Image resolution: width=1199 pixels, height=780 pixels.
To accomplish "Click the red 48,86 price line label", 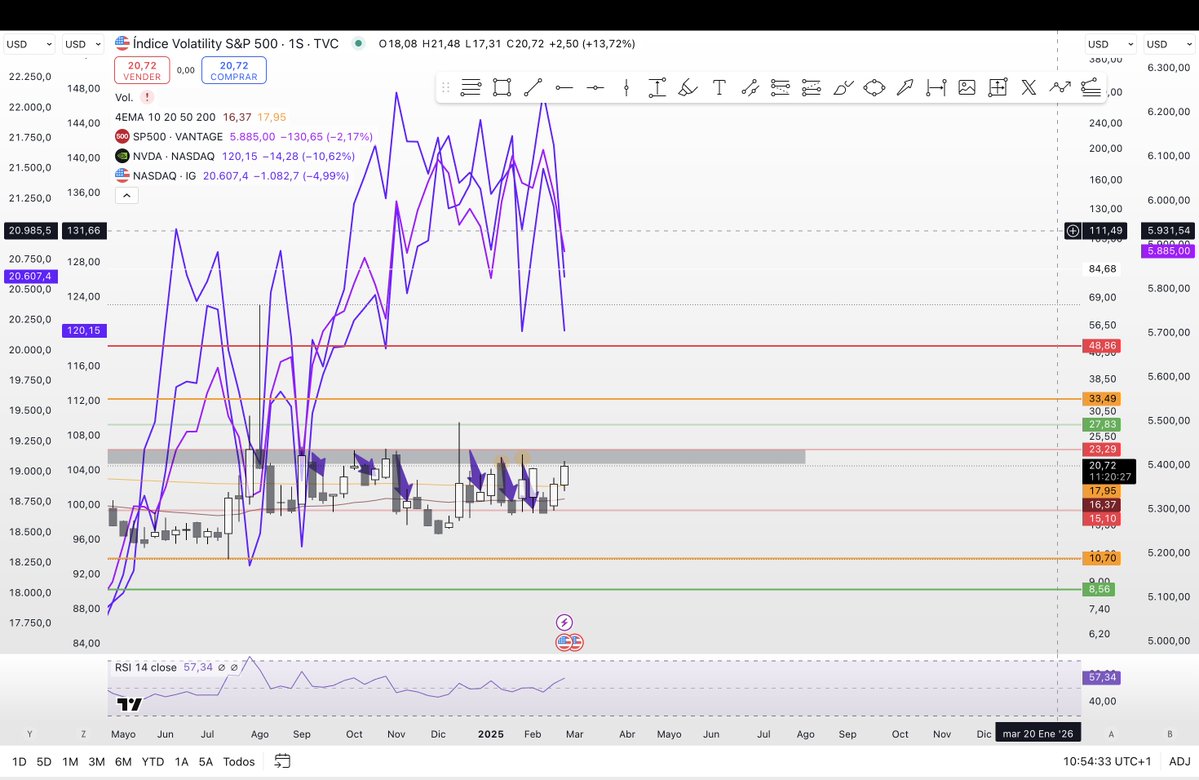I will point(1103,346).
